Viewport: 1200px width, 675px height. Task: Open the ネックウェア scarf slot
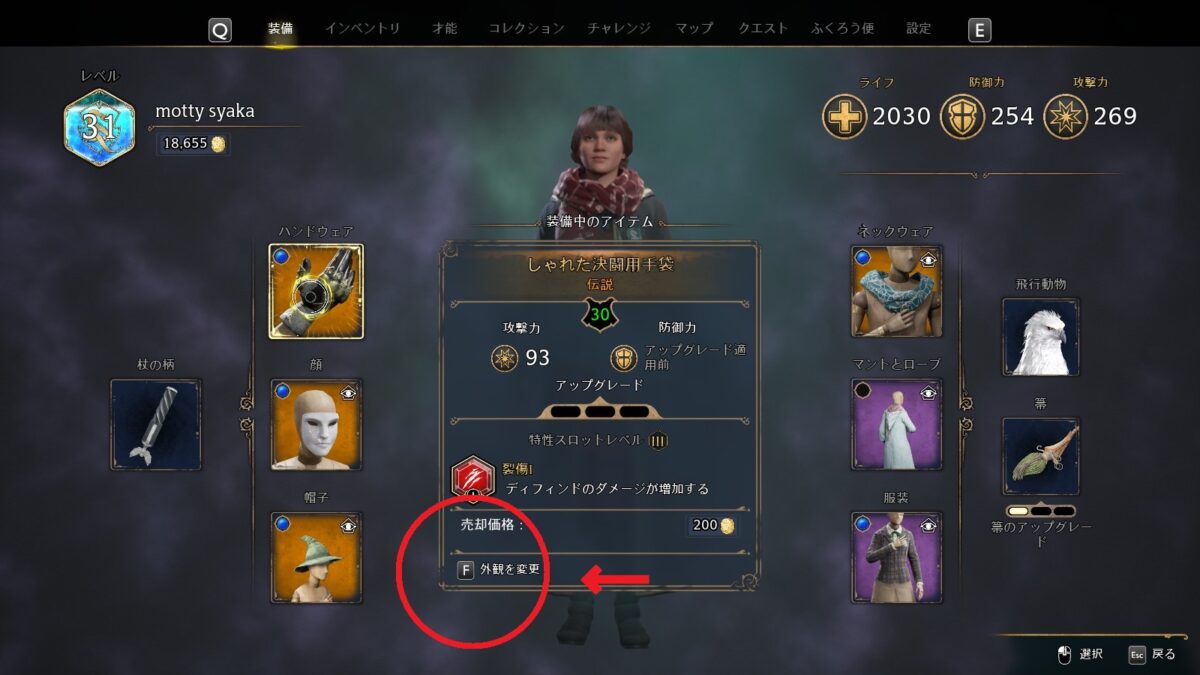pos(897,291)
